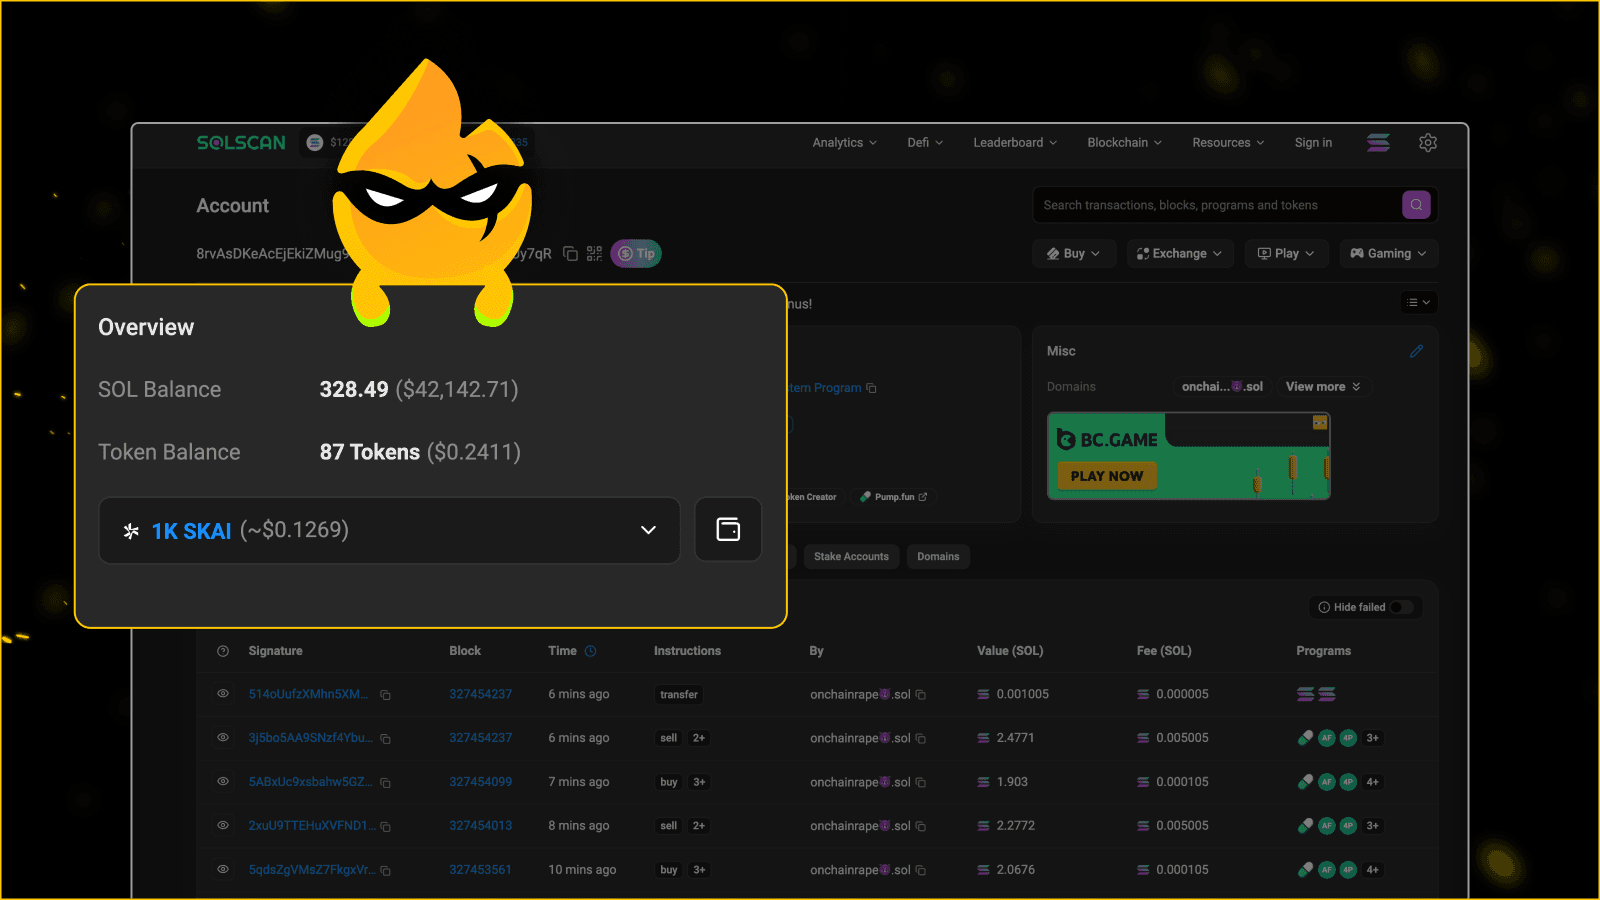Open block 327453561 link
The height and width of the screenshot is (900, 1600).
pos(480,870)
